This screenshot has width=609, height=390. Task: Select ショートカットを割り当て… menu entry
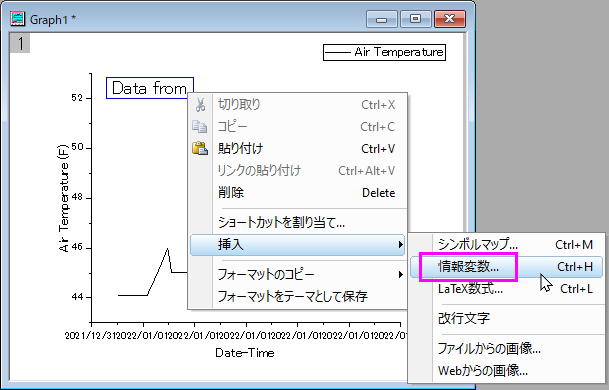tap(297, 223)
